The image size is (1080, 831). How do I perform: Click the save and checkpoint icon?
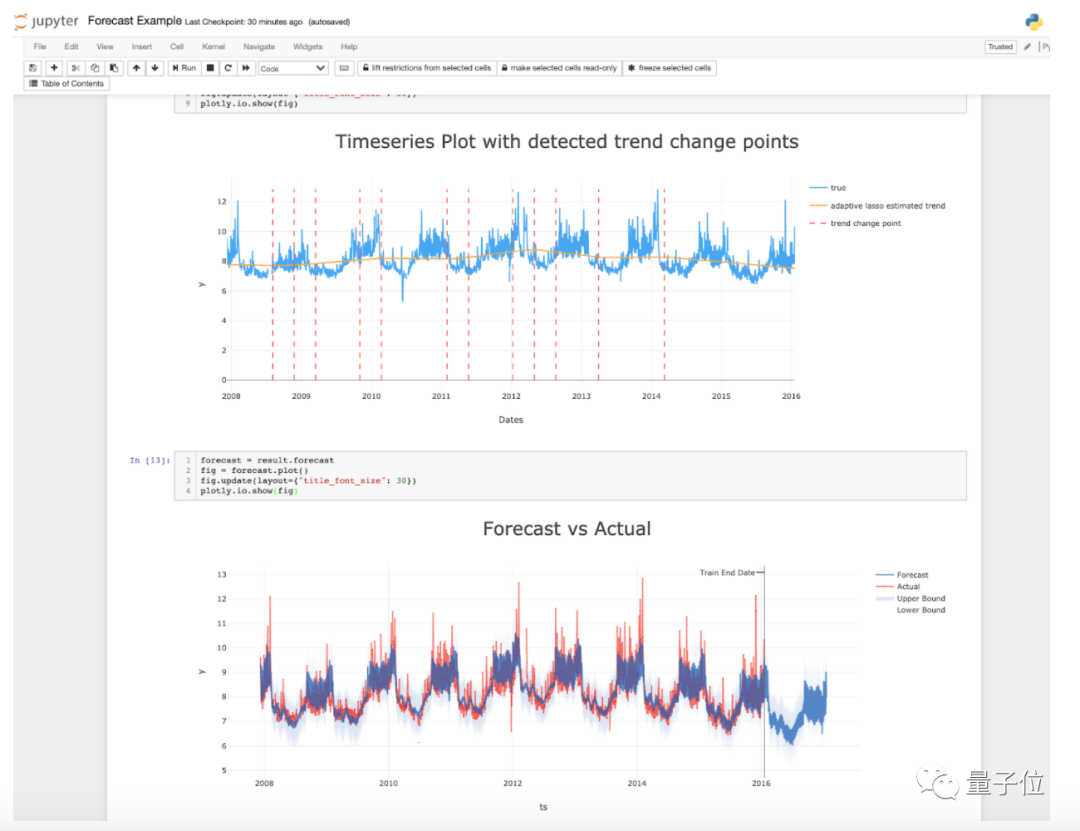click(x=33, y=68)
